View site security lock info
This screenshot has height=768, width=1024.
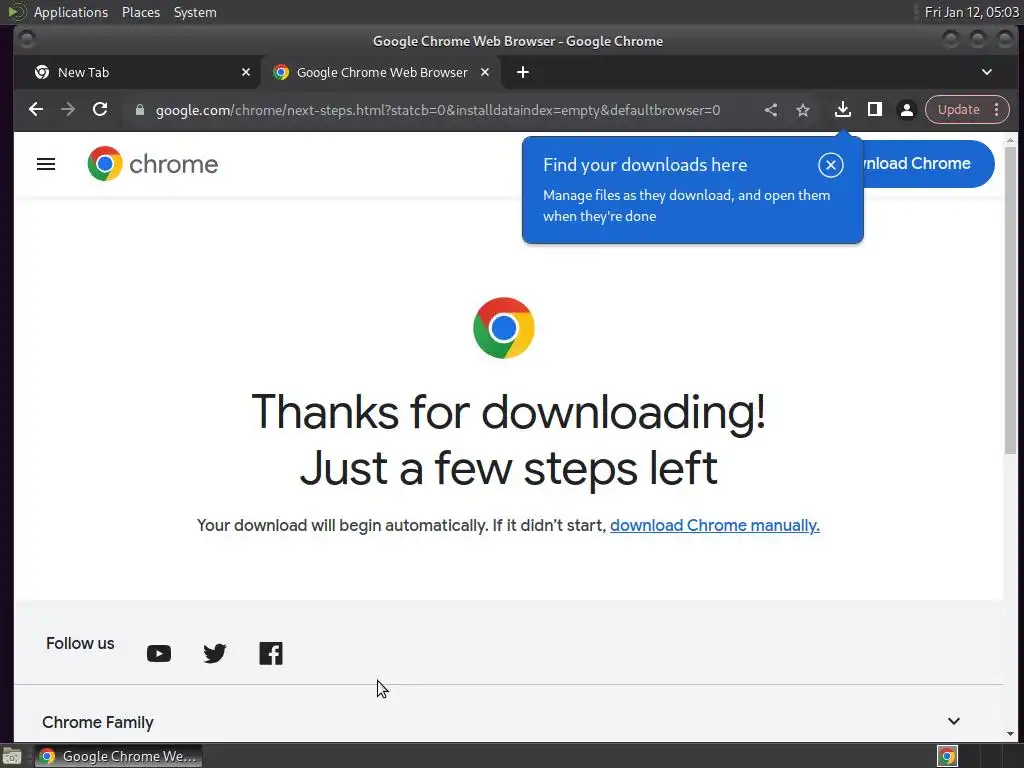click(140, 110)
